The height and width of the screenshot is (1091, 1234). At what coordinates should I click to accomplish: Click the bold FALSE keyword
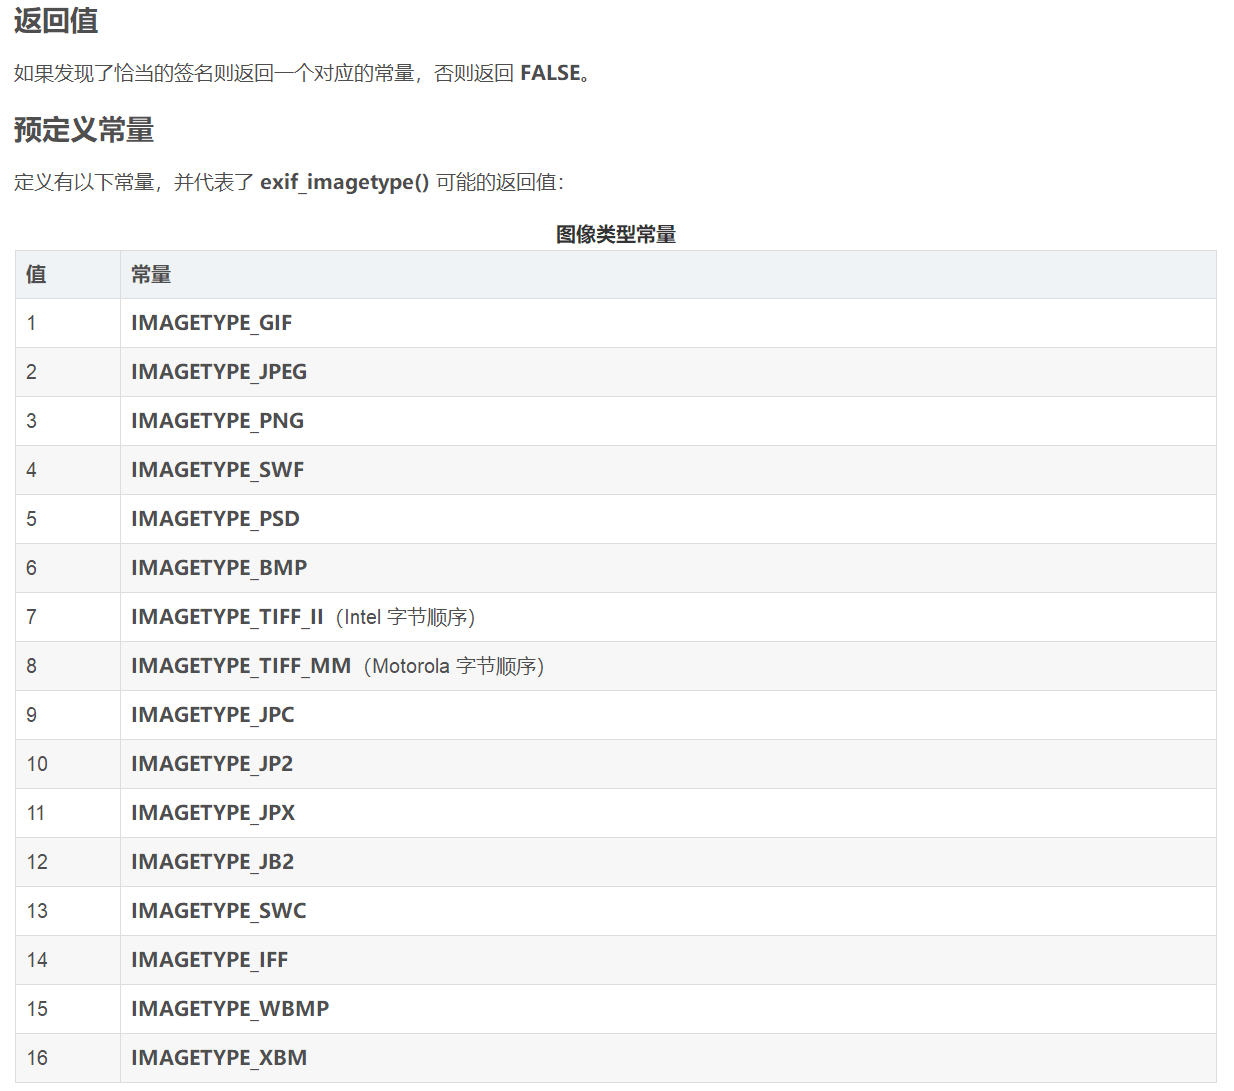(x=550, y=73)
